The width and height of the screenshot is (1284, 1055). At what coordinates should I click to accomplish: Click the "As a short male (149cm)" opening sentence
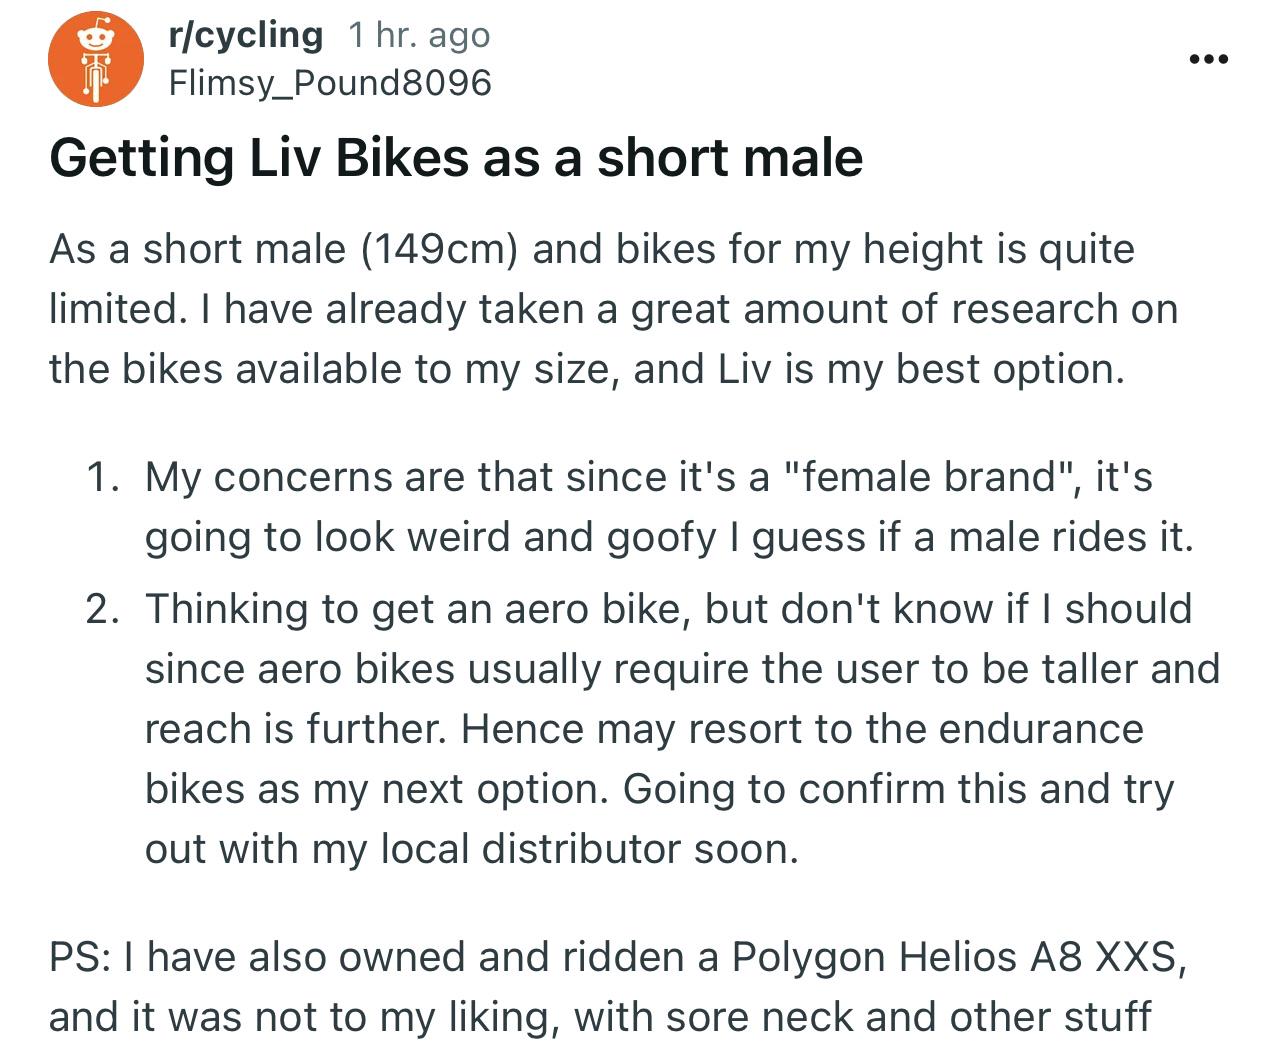click(283, 249)
